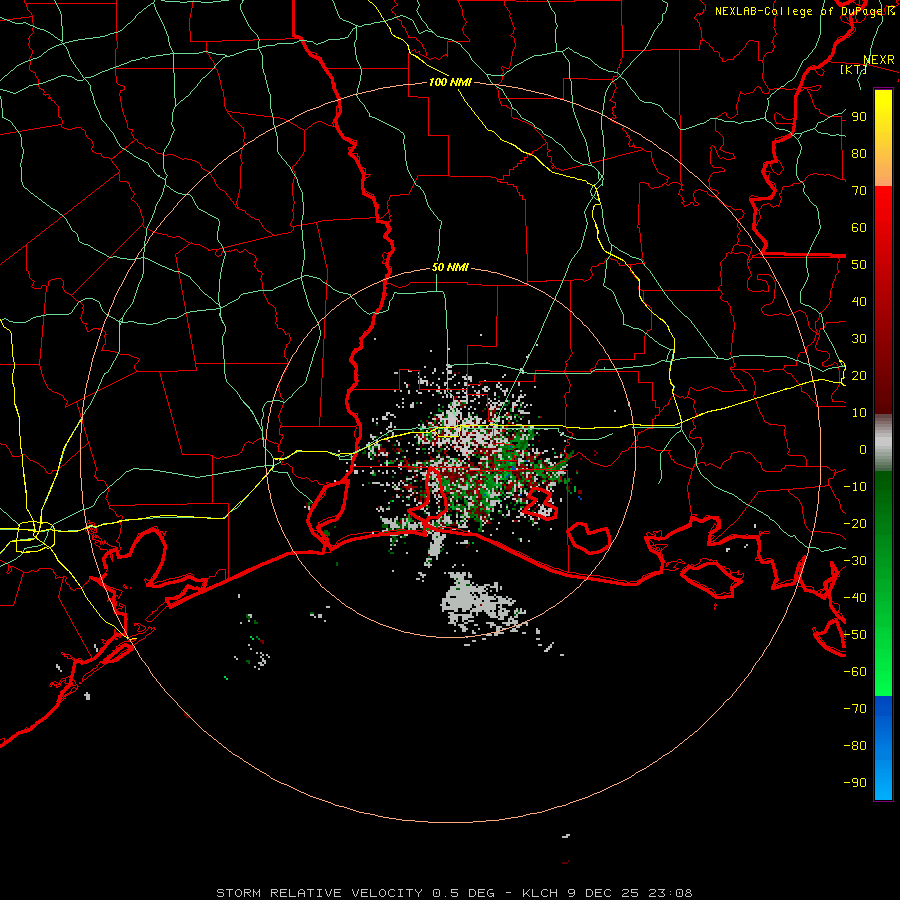Click the positive 30 knot scale label

pos(859,339)
